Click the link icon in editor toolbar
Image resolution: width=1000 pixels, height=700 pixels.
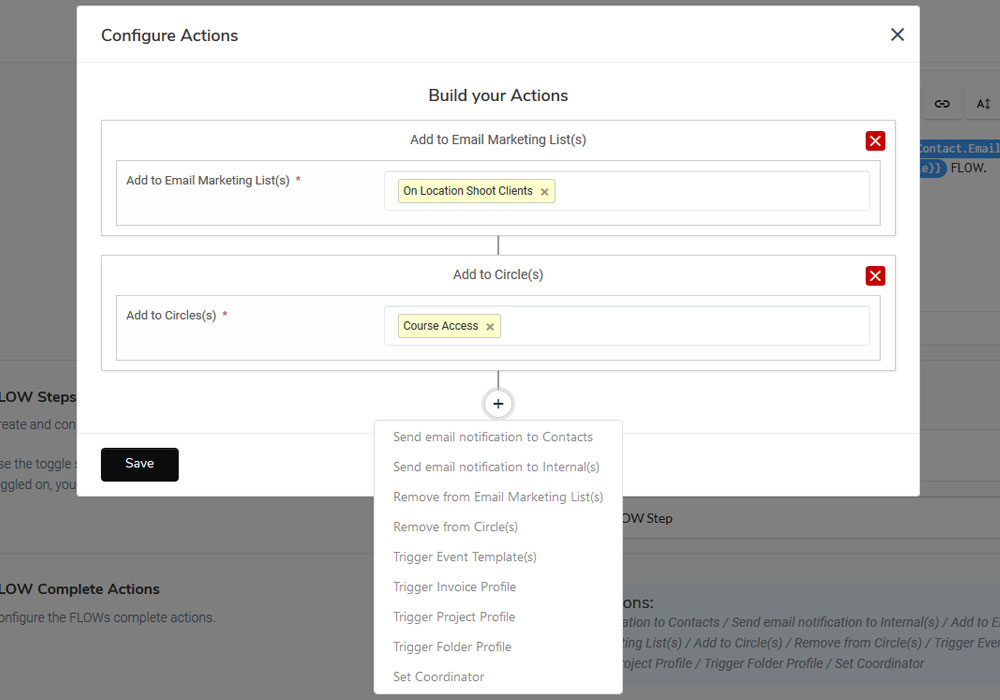[942, 104]
